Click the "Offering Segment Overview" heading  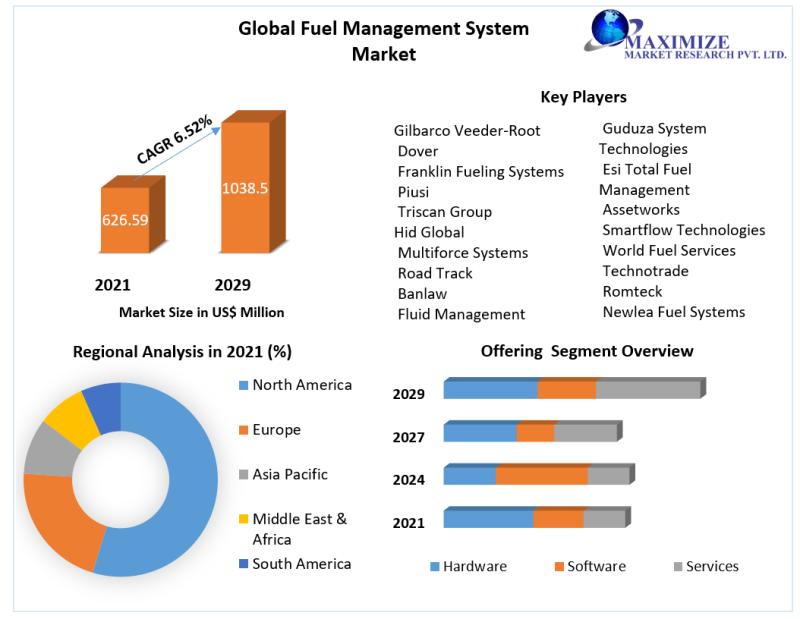coord(587,351)
